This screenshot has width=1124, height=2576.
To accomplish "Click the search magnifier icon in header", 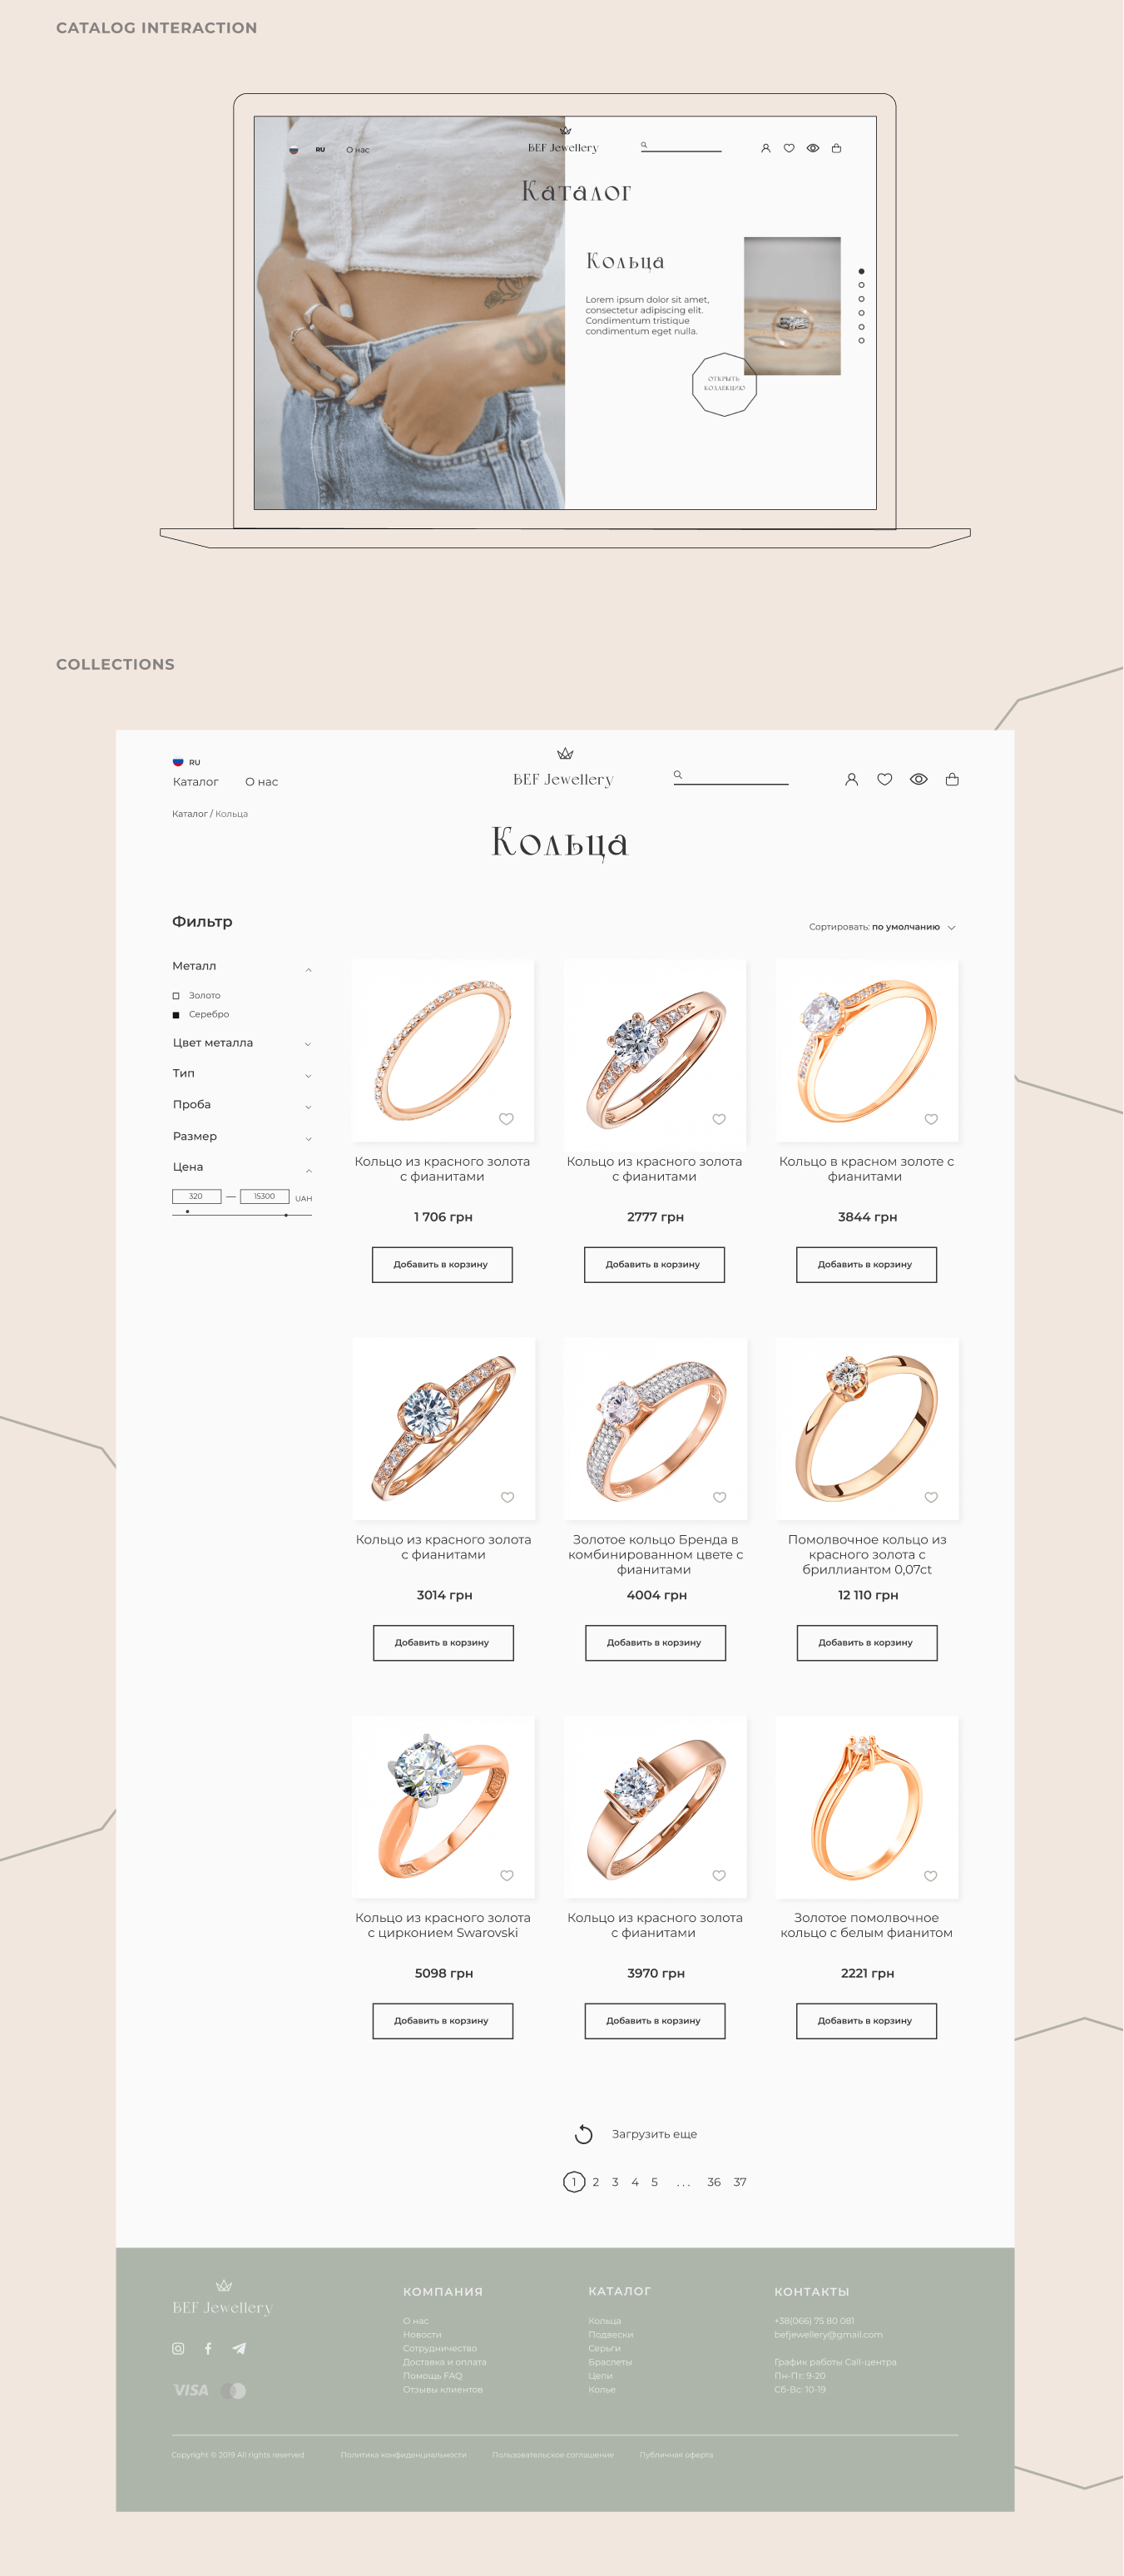I will click(678, 774).
